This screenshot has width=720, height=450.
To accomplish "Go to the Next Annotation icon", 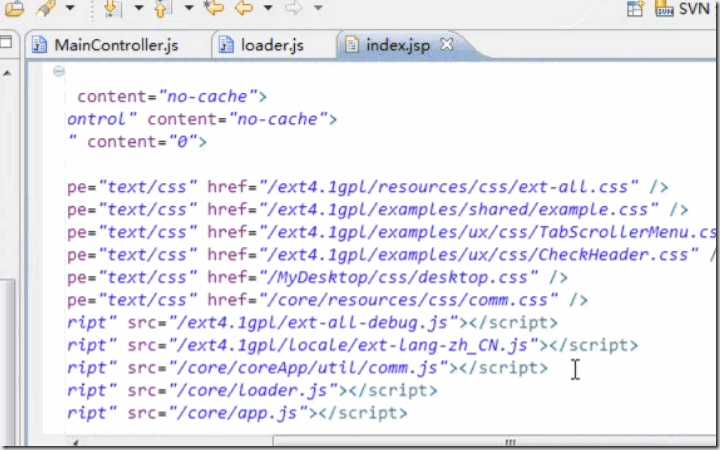I will [x=112, y=8].
